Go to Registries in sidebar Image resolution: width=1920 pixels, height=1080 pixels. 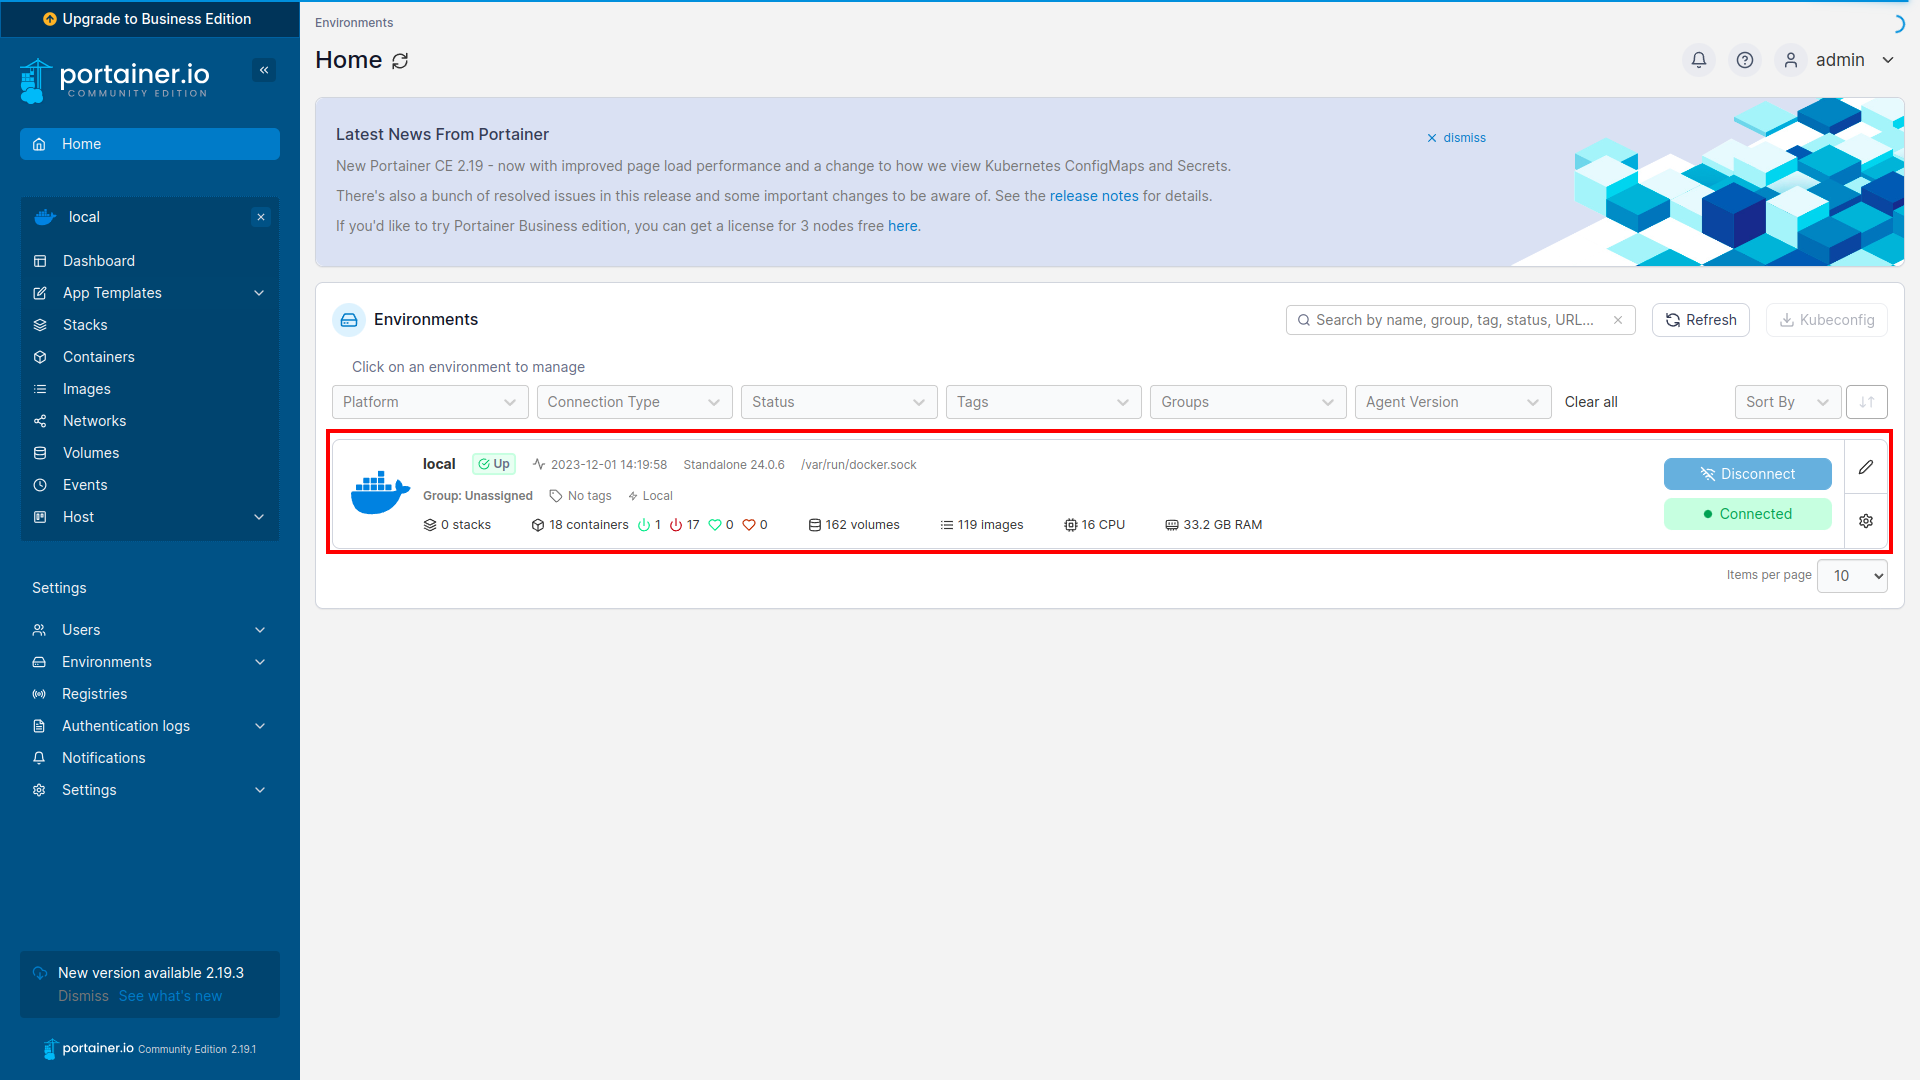pyautogui.click(x=94, y=694)
